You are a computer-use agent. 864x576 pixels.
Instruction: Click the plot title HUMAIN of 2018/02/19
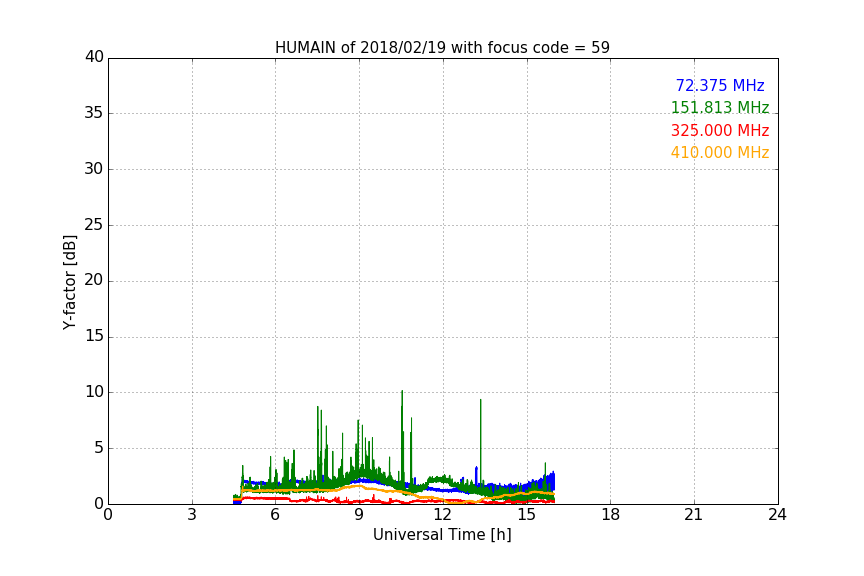pos(442,48)
